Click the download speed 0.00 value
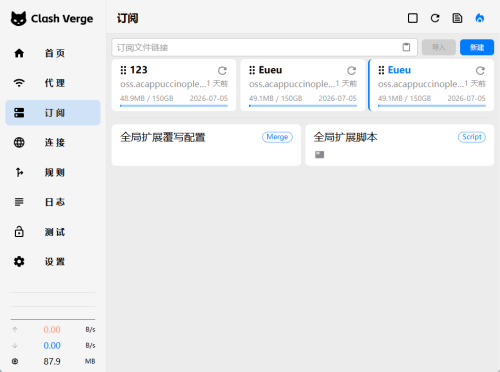Viewport: 500px width, 372px height. pos(52,345)
